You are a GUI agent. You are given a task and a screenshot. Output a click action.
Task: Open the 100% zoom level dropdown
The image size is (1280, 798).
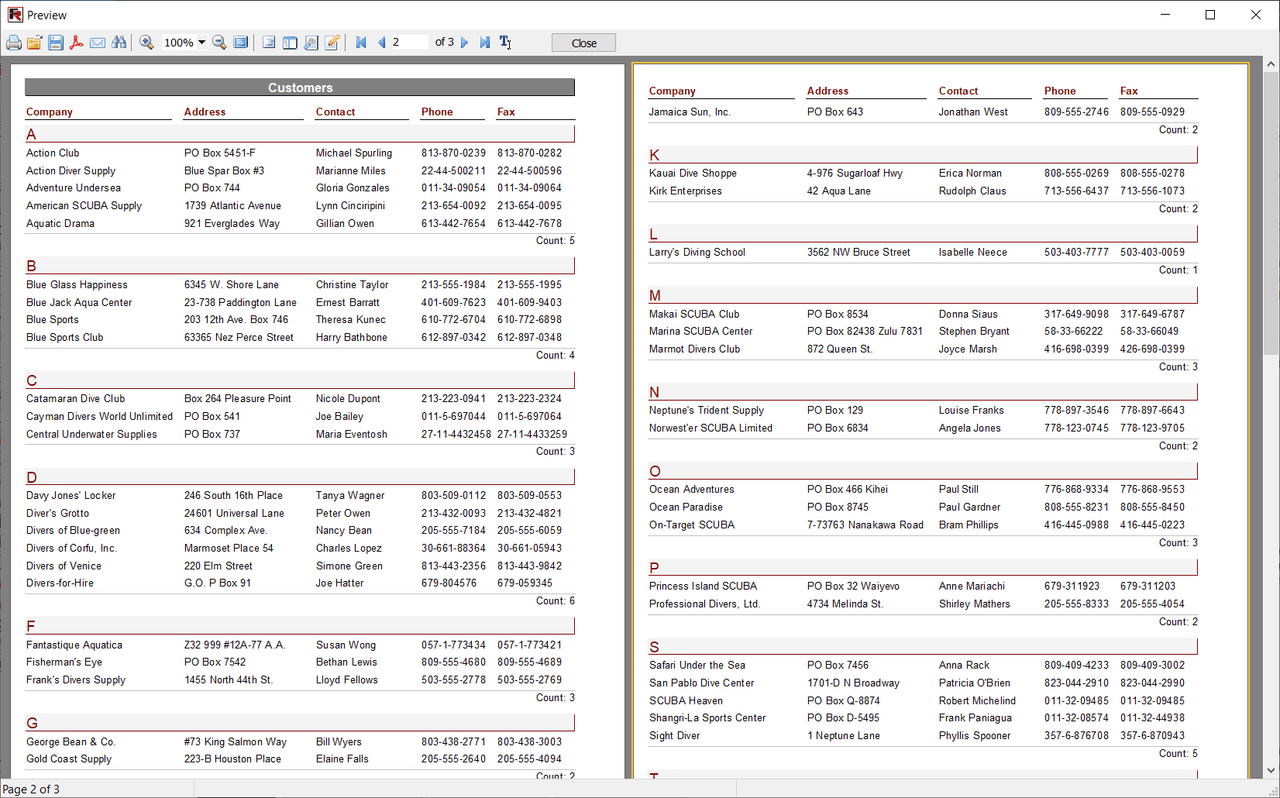tap(201, 43)
